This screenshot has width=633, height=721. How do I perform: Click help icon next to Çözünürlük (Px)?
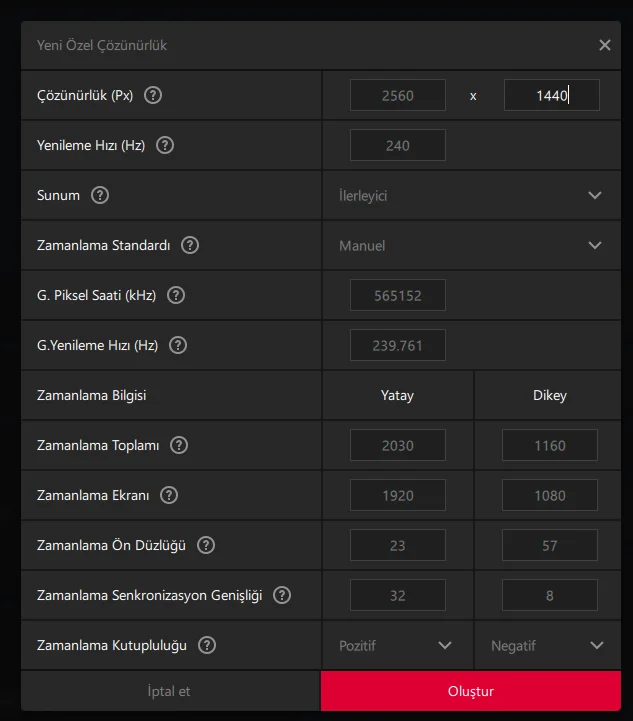coord(153,96)
